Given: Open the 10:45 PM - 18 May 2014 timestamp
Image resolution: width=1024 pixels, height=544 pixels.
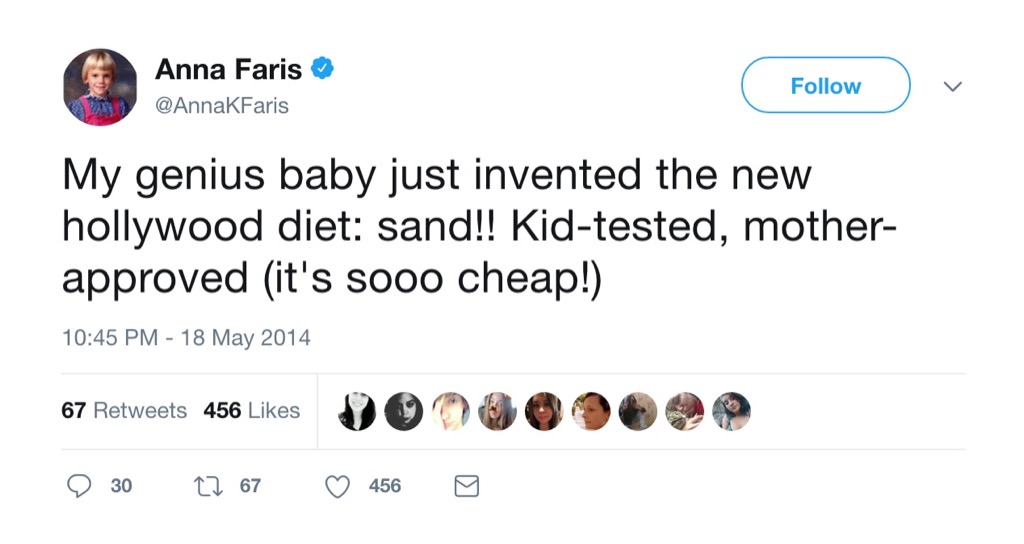Looking at the screenshot, I should click(186, 338).
